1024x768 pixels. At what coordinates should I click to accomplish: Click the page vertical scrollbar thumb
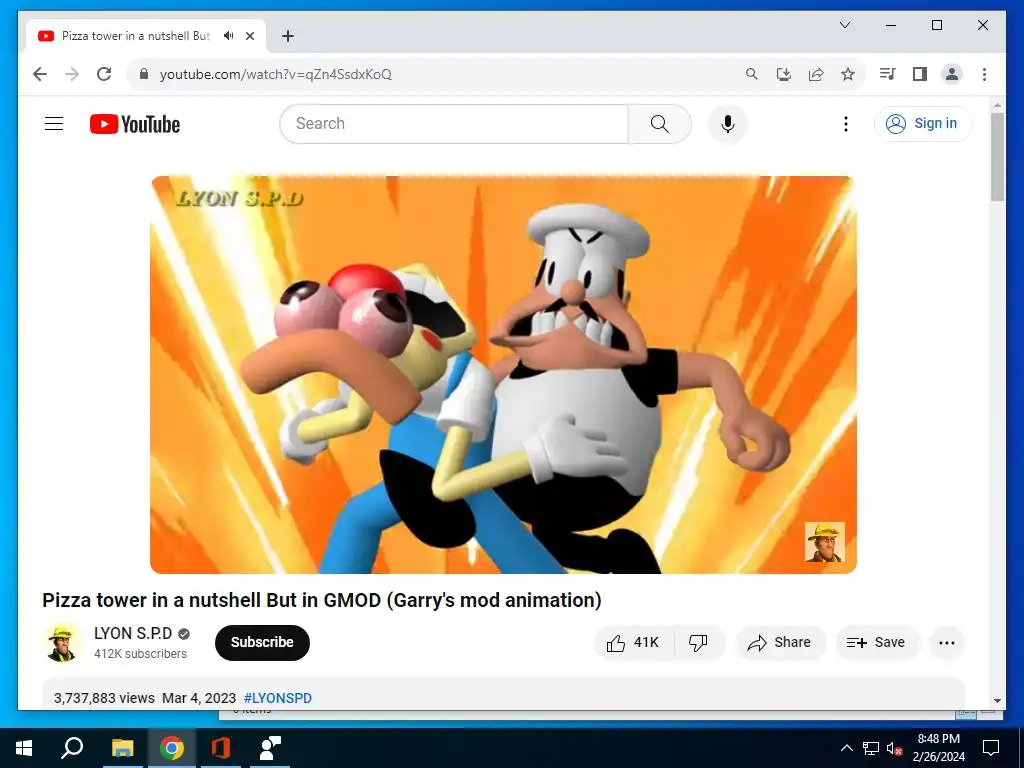997,157
